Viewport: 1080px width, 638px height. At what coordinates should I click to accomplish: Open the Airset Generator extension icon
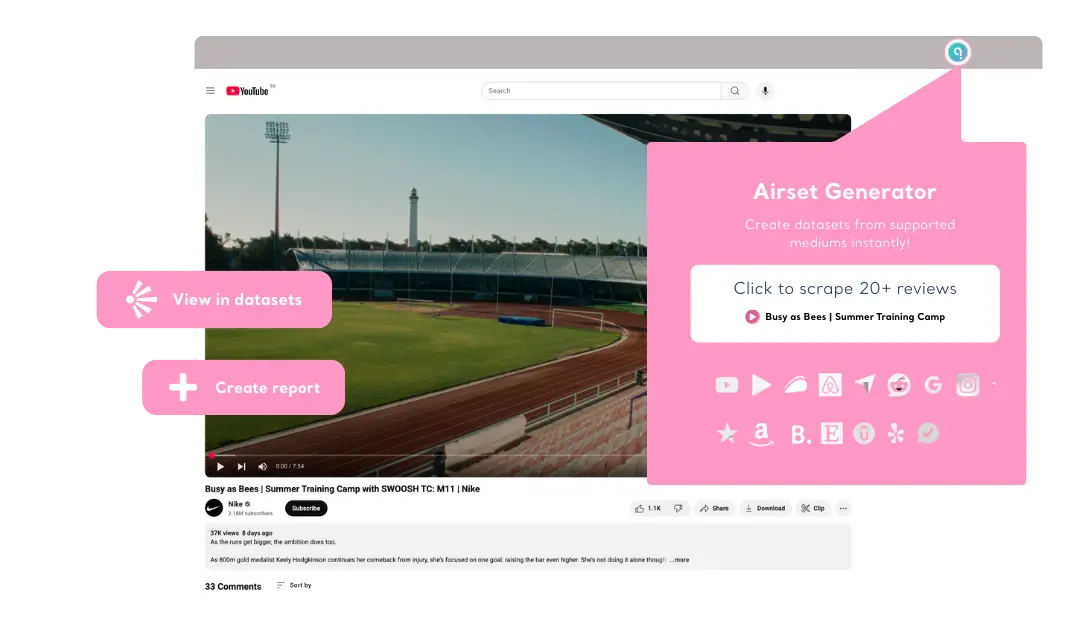coord(957,52)
